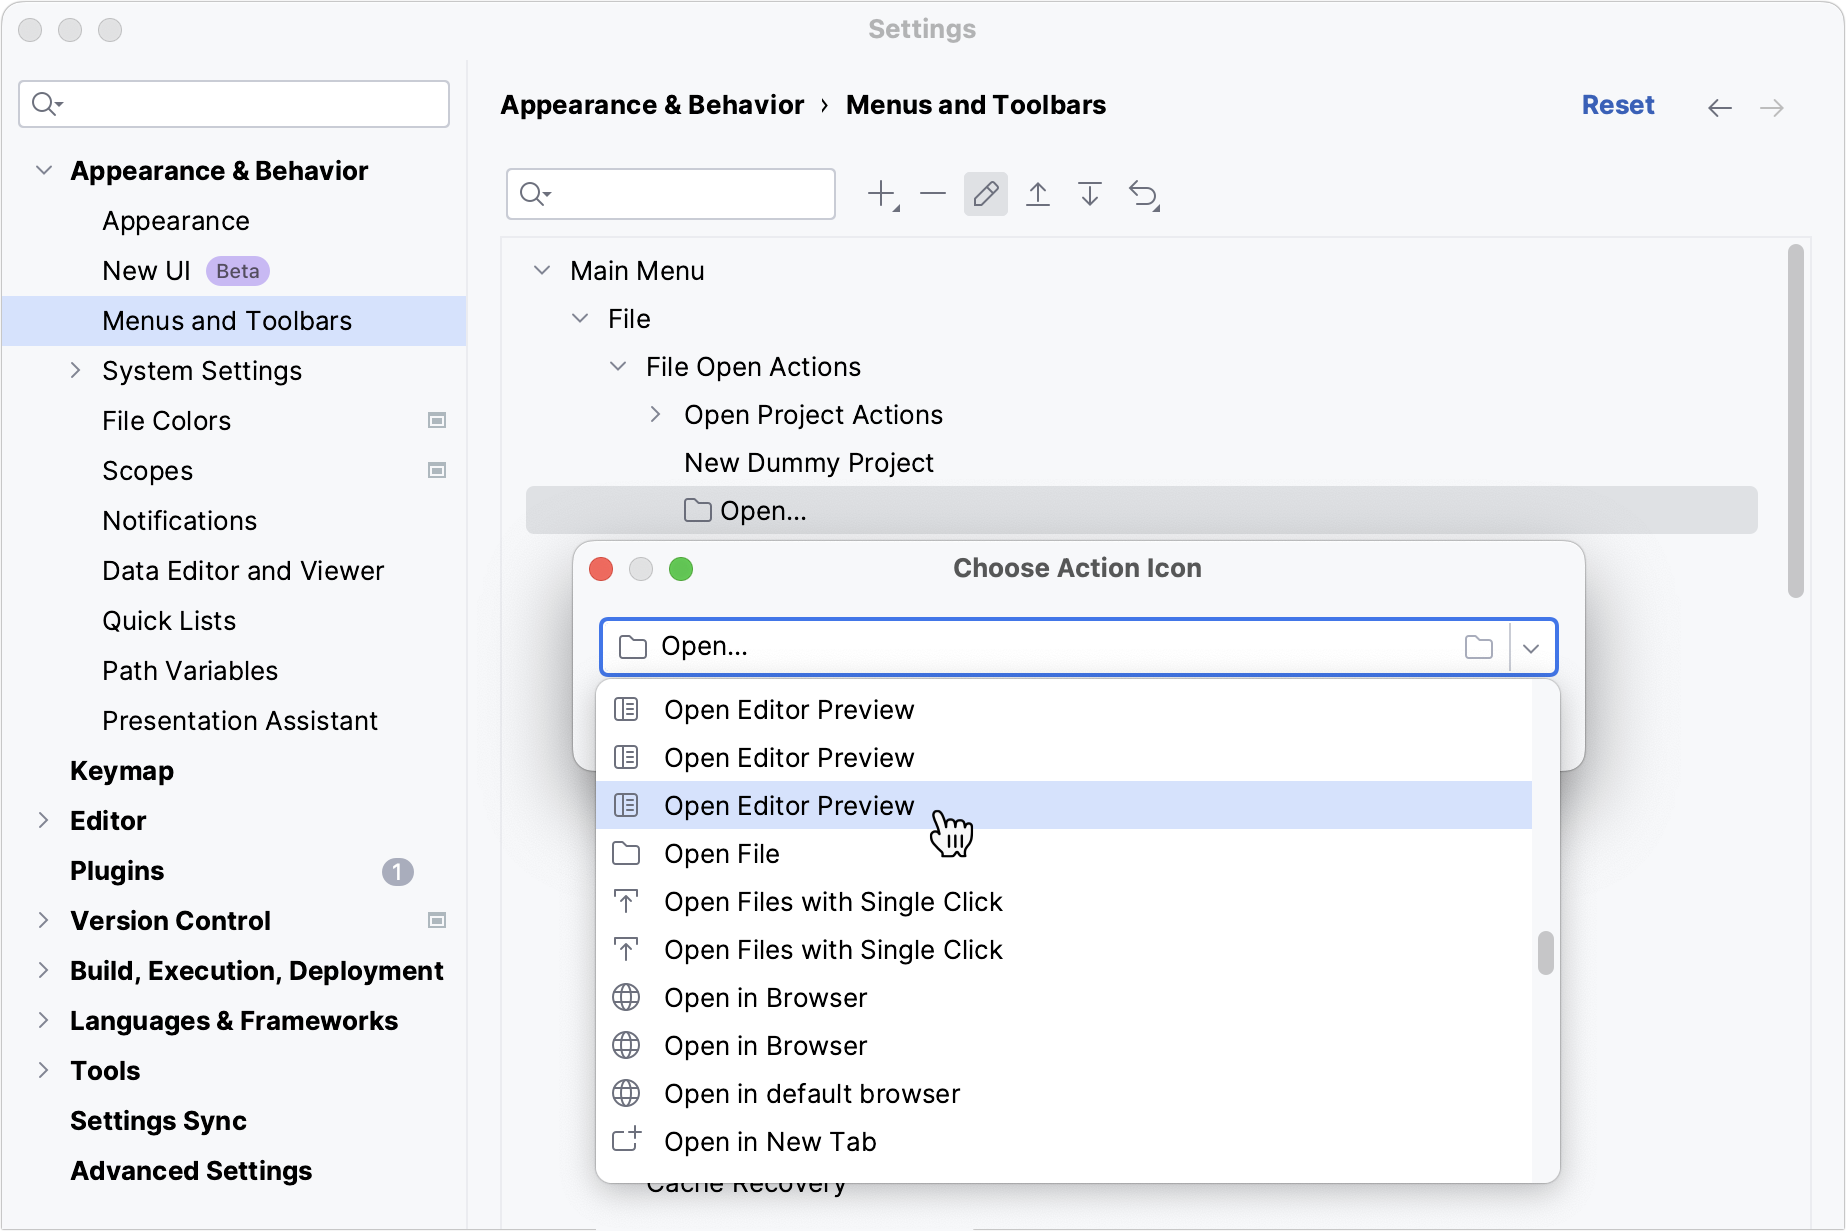Expand System Settings in the sidebar

click(76, 371)
